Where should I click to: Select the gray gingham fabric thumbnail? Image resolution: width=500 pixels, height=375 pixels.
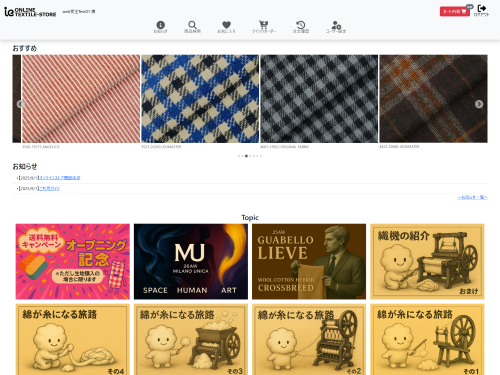point(319,99)
